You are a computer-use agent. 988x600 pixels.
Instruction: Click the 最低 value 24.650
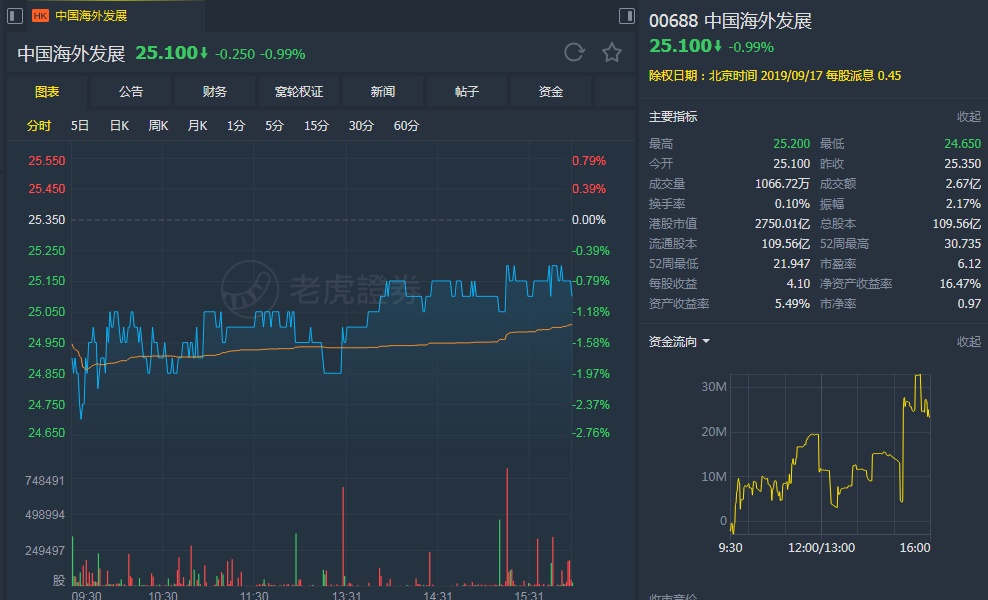(962, 144)
